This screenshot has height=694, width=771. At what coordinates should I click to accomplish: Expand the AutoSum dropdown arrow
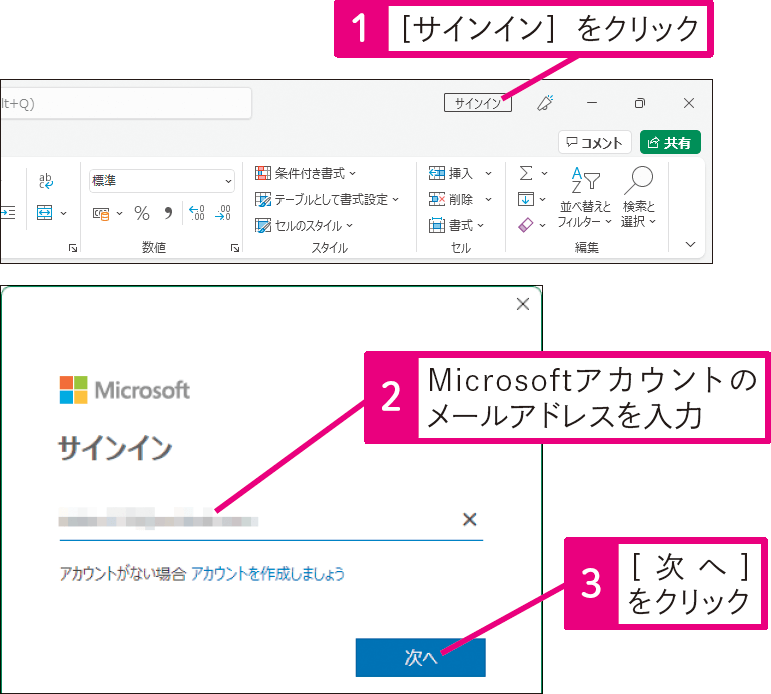coord(544,173)
